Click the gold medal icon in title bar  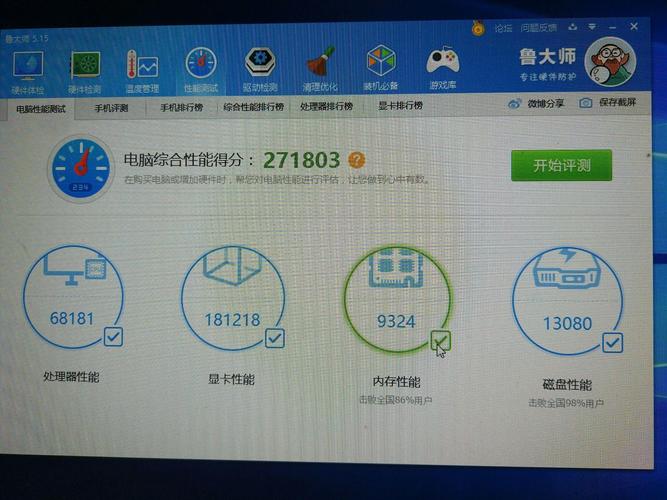pyautogui.click(x=478, y=29)
